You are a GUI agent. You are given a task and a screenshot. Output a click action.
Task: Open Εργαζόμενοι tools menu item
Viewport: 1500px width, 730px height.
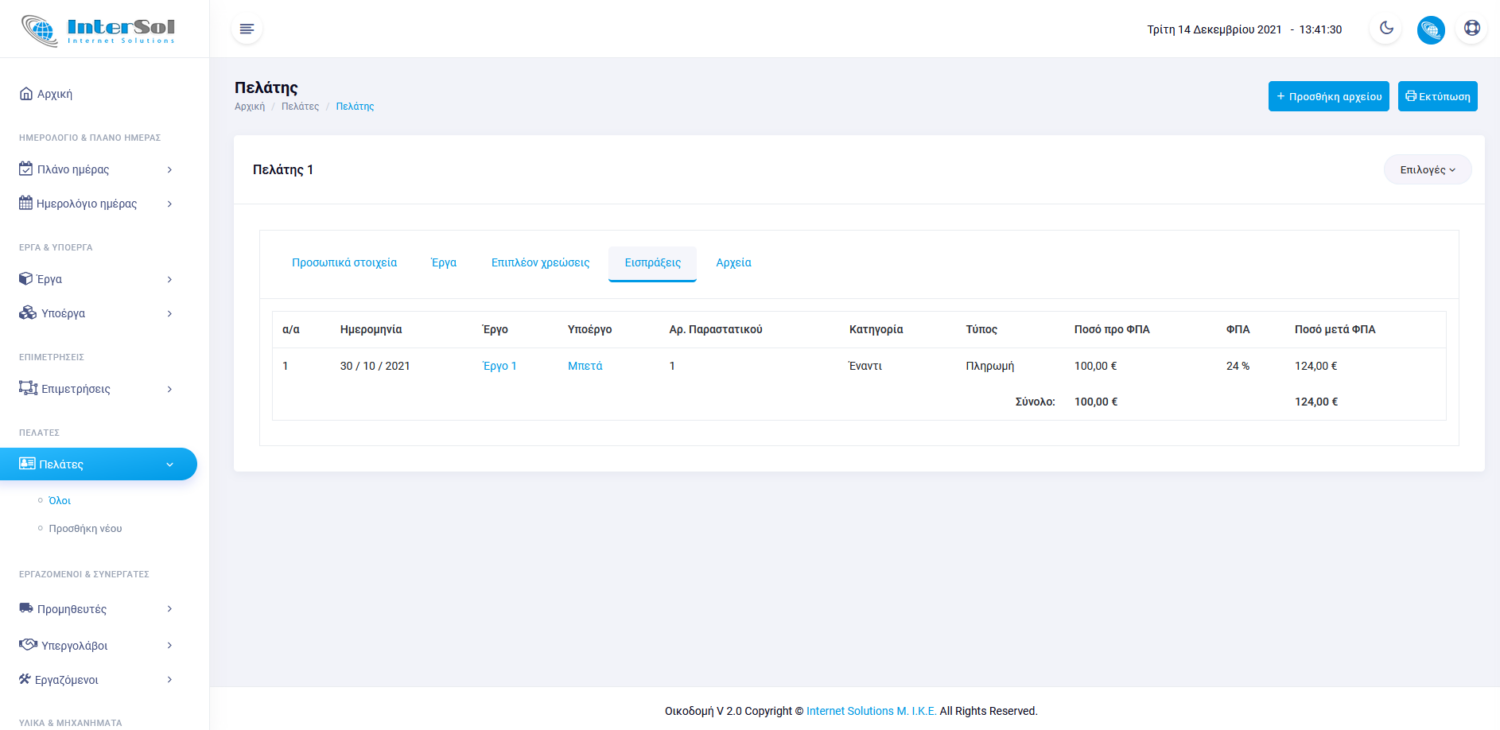96,680
